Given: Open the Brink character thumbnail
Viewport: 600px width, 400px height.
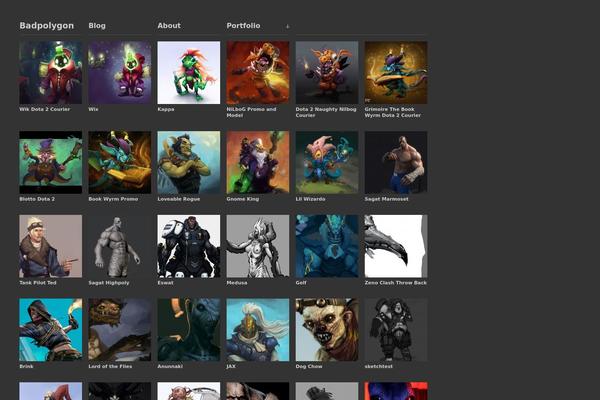Looking at the screenshot, I should 51,330.
